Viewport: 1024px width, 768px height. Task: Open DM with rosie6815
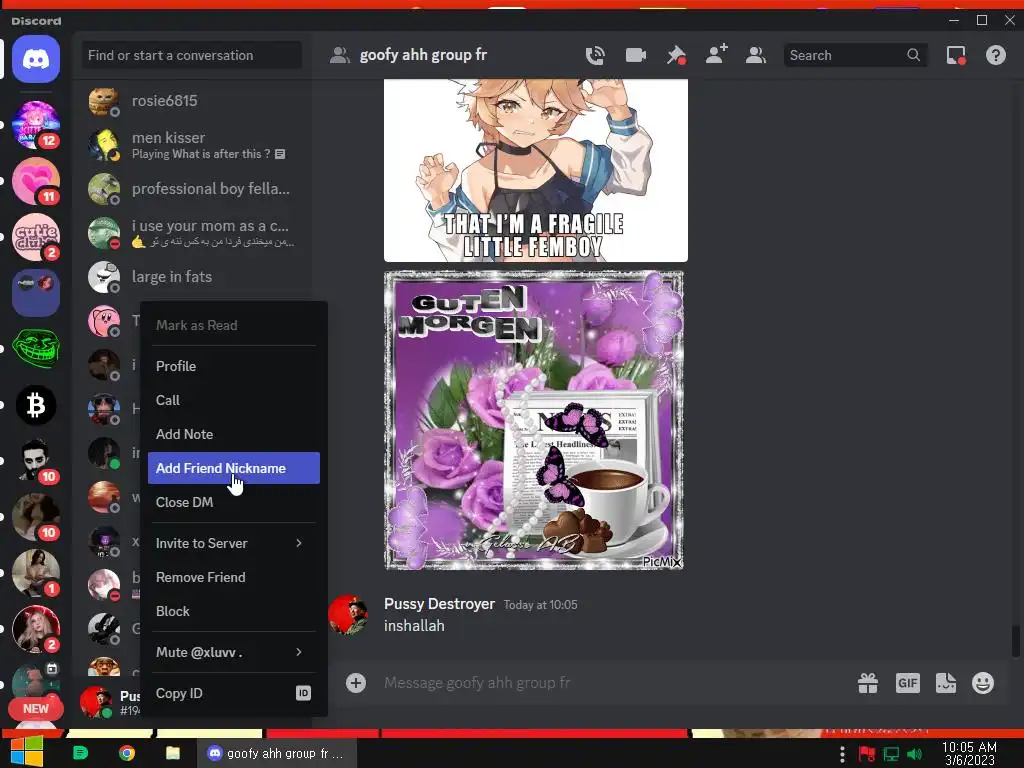click(193, 101)
